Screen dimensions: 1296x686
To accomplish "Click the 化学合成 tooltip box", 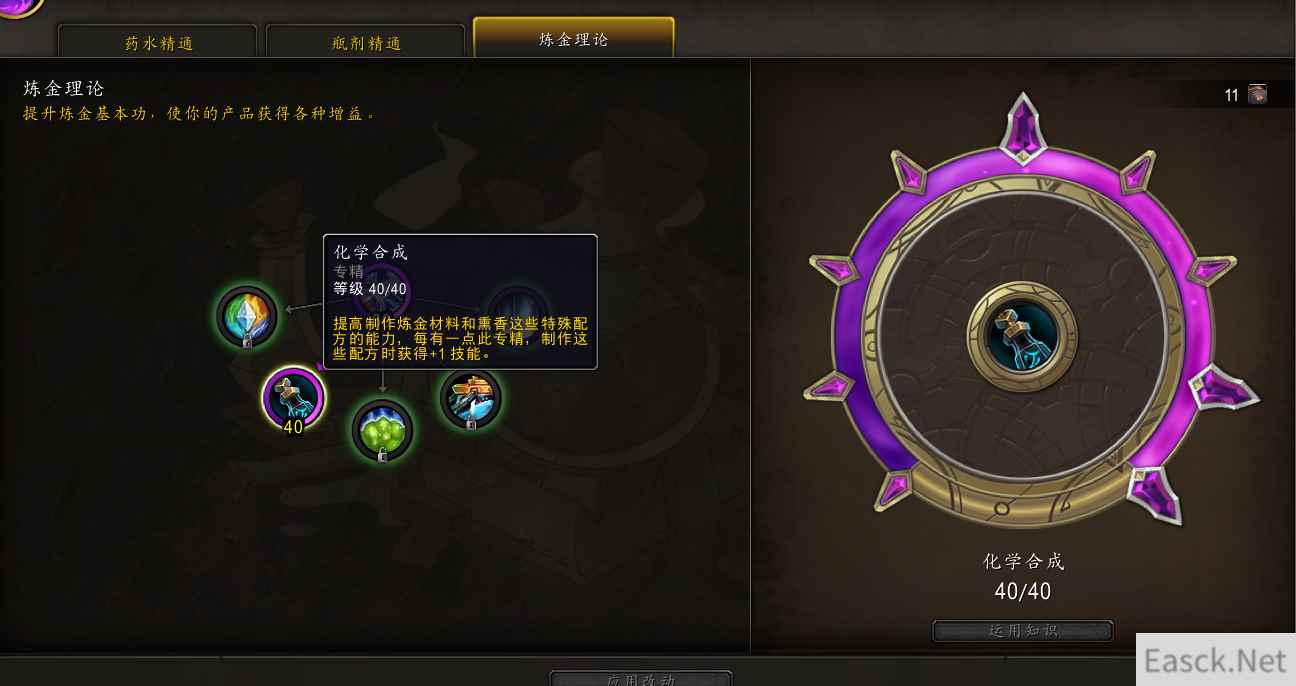I will [460, 302].
